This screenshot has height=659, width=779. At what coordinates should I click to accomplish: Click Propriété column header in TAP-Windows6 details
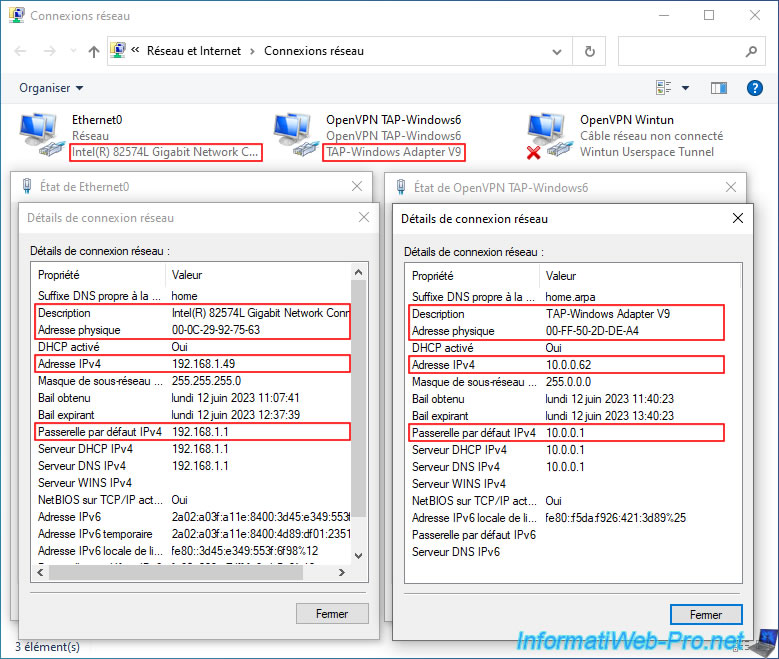coord(474,276)
